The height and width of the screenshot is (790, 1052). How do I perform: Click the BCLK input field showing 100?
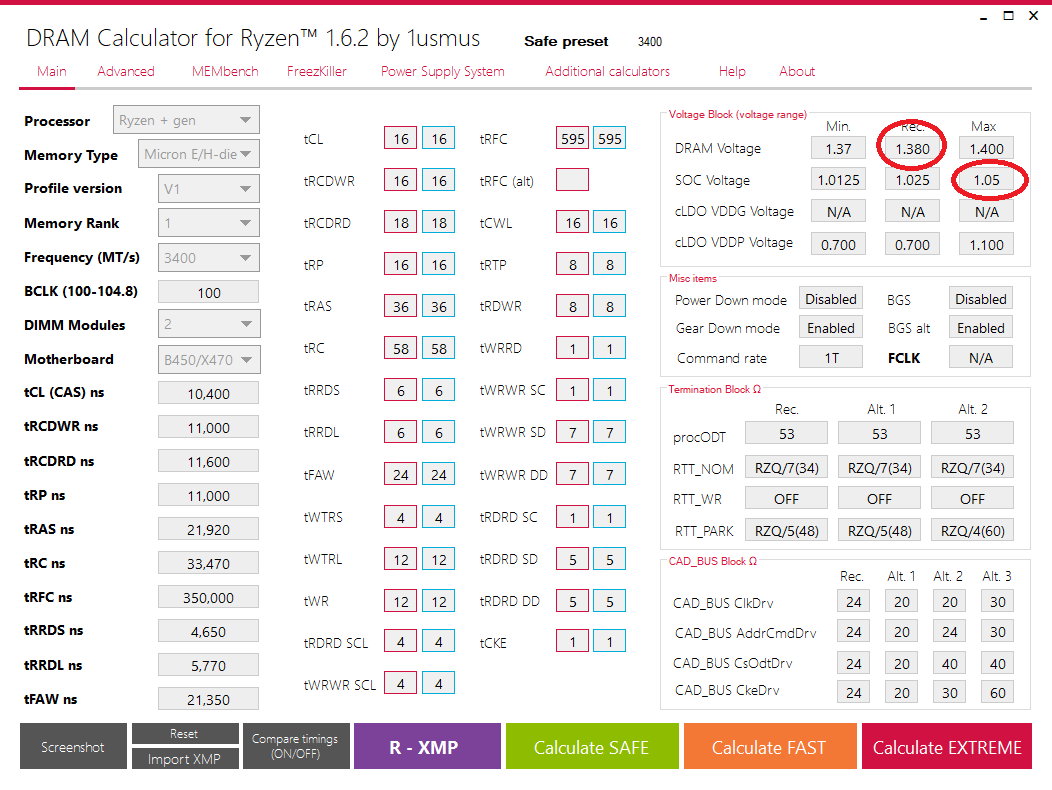209,293
